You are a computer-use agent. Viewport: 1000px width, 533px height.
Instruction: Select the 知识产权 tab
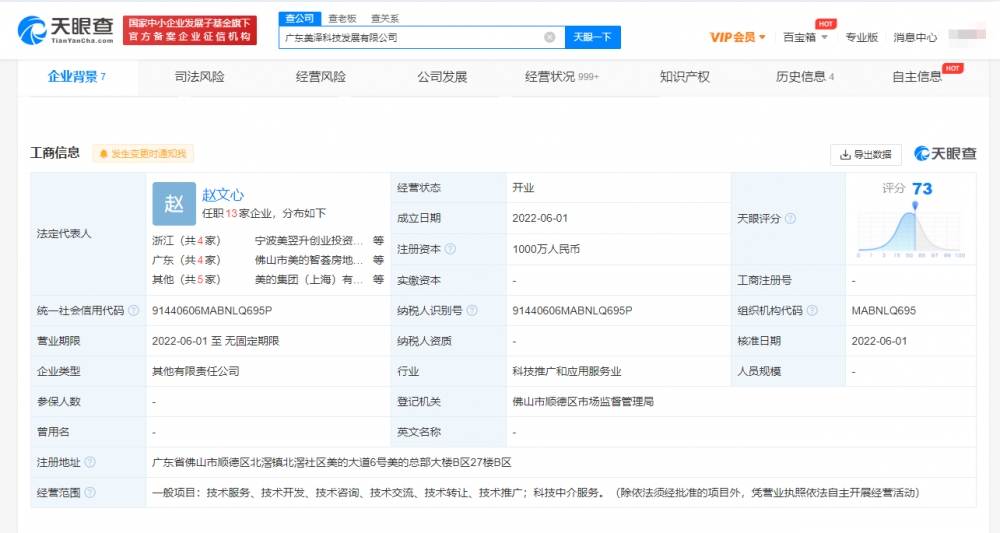(x=685, y=77)
